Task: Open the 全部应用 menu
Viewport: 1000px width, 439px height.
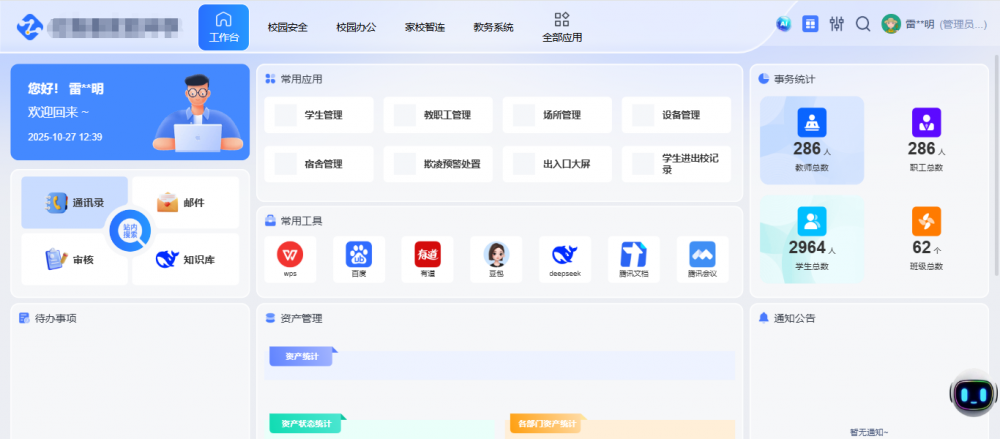Action: coord(561,27)
